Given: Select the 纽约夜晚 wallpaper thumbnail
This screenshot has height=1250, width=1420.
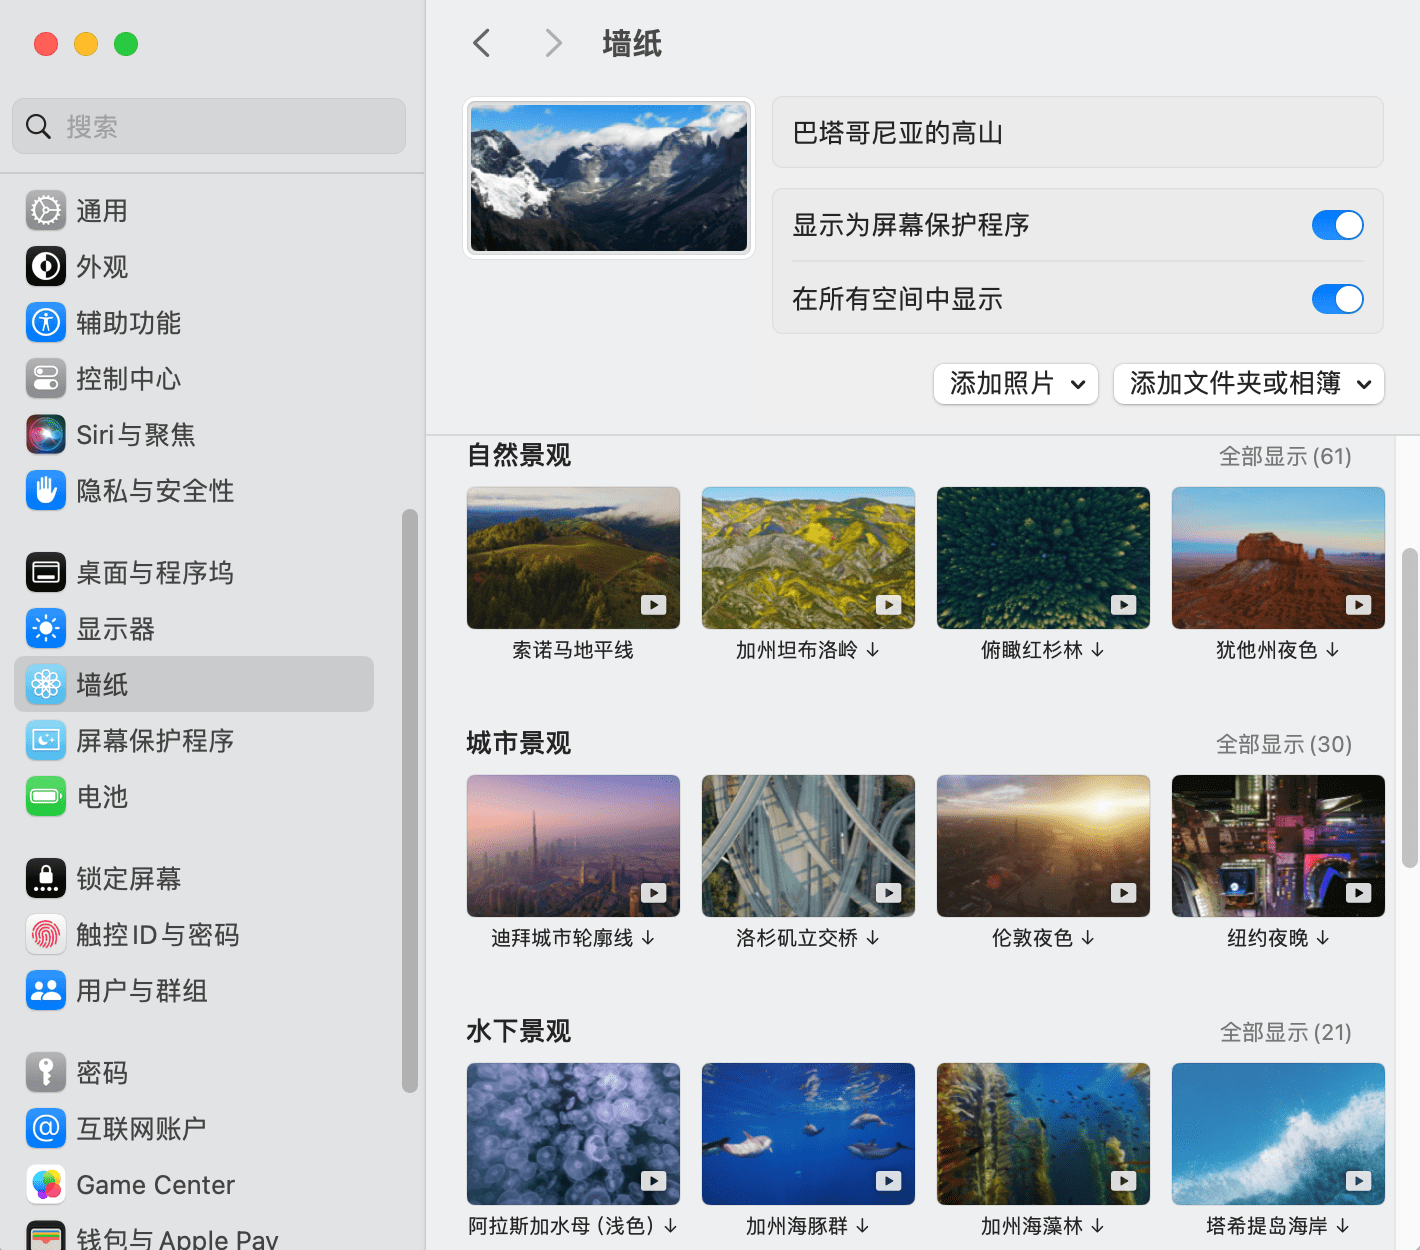Looking at the screenshot, I should point(1278,846).
